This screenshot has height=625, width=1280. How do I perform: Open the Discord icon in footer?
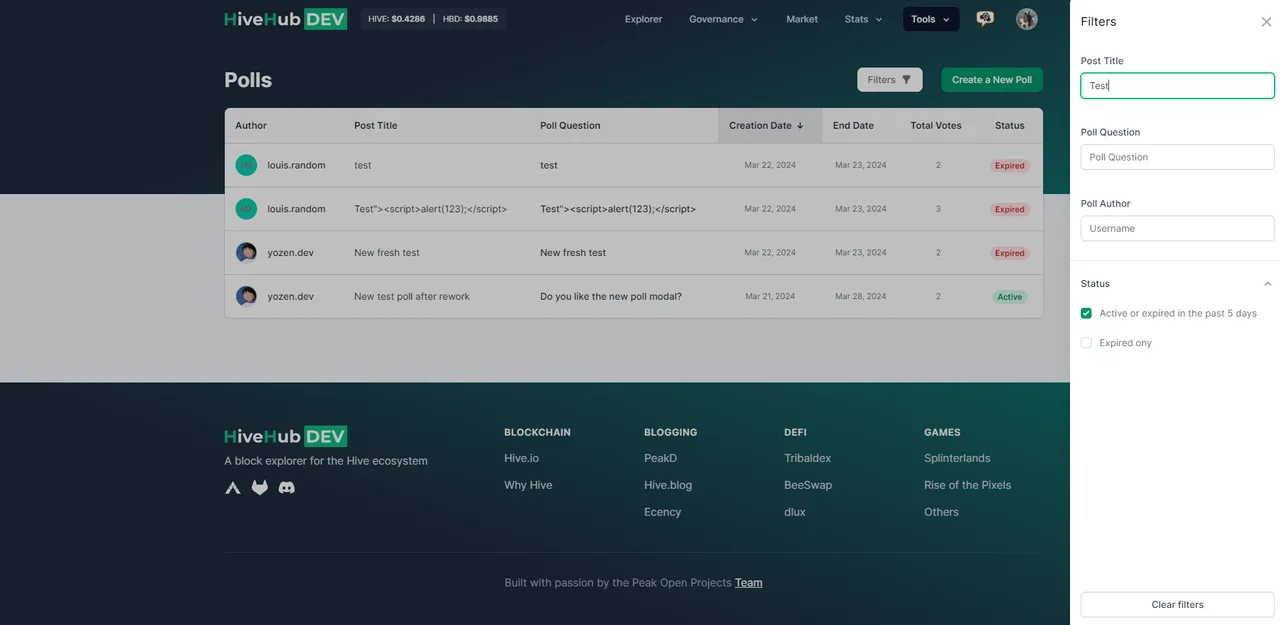click(x=287, y=488)
